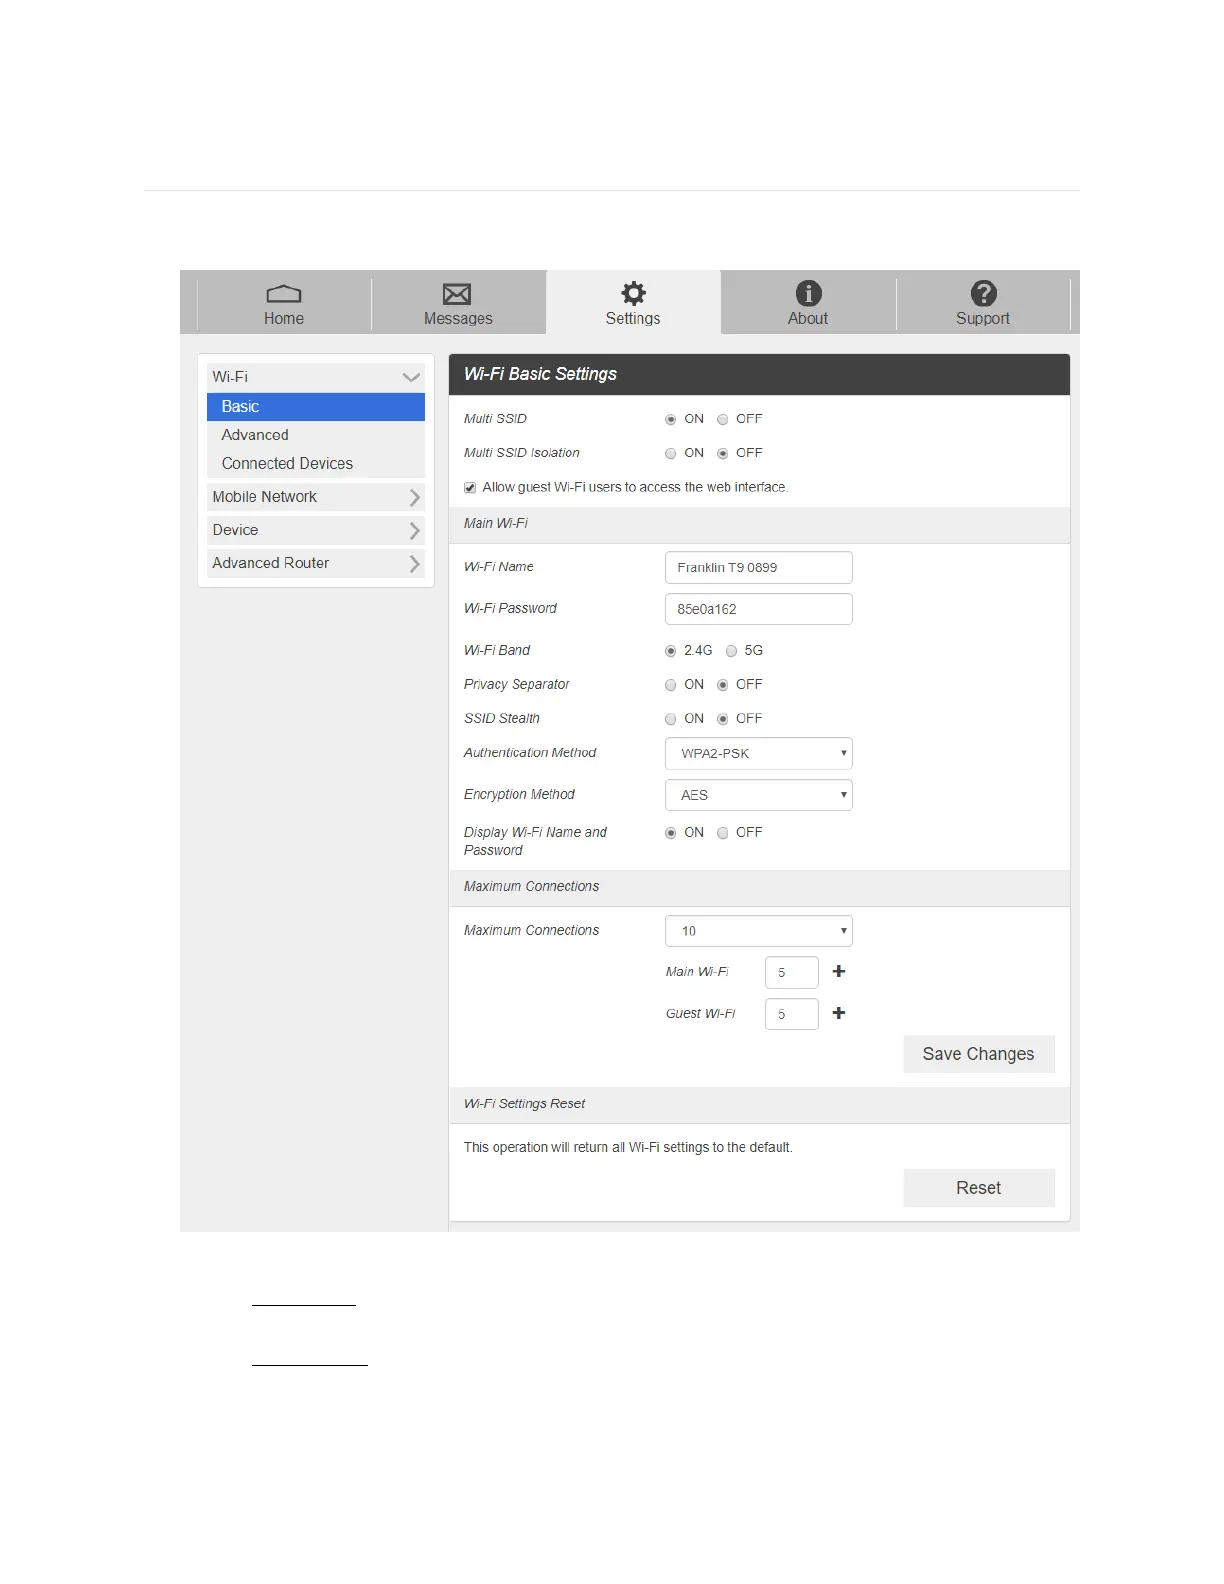Toggle guest Wi-Fi web interface access checkbox
1224x1584 pixels.
pyautogui.click(x=470, y=487)
